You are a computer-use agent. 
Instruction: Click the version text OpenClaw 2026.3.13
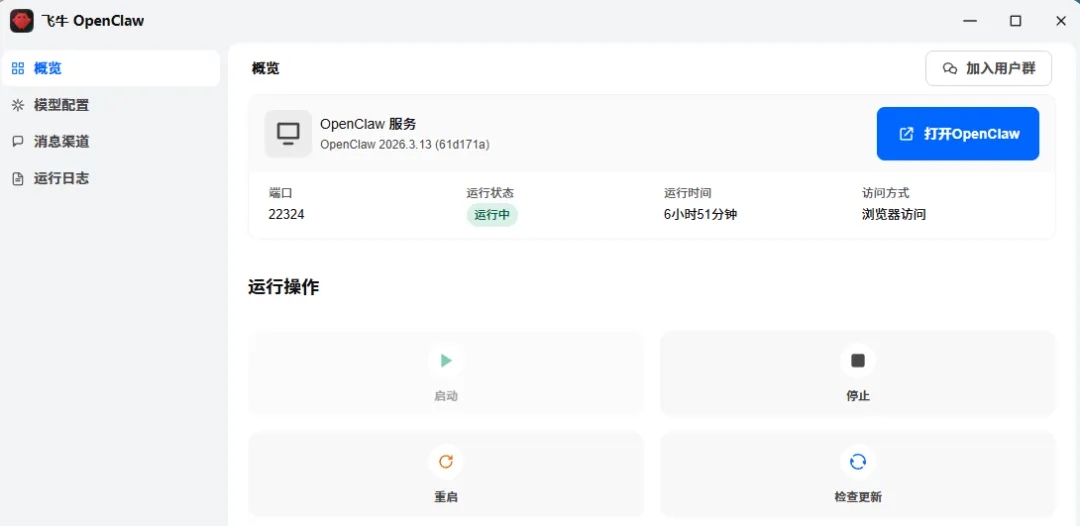(x=405, y=145)
